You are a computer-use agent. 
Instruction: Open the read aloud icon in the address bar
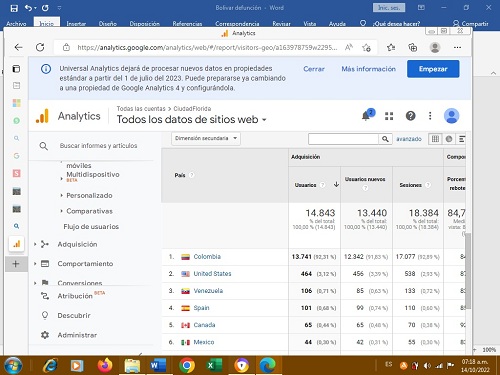click(349, 47)
